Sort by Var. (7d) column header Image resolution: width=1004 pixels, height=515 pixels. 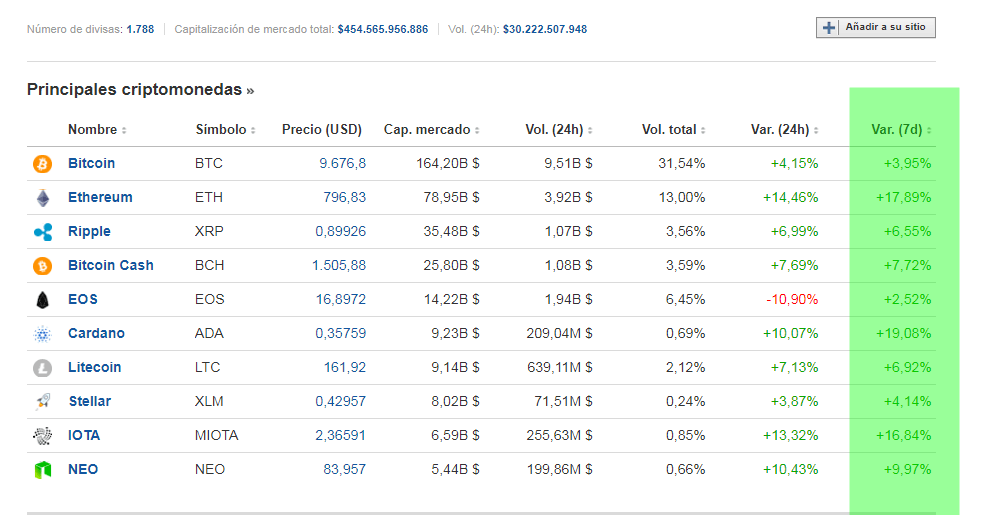tap(902, 130)
